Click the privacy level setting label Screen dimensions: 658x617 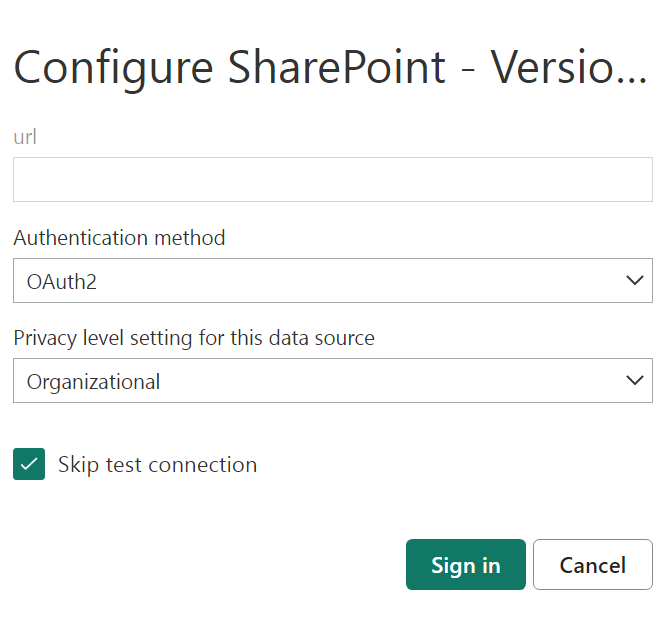coord(194,338)
